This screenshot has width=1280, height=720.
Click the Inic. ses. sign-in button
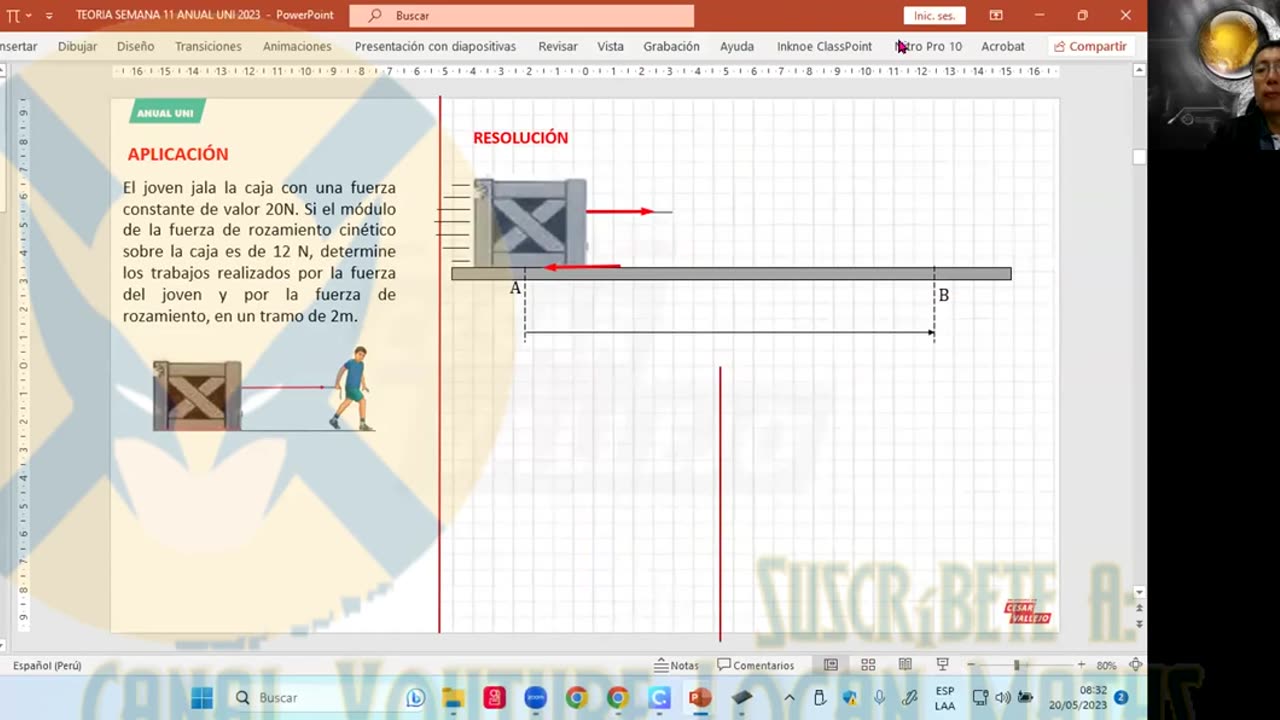(x=934, y=16)
